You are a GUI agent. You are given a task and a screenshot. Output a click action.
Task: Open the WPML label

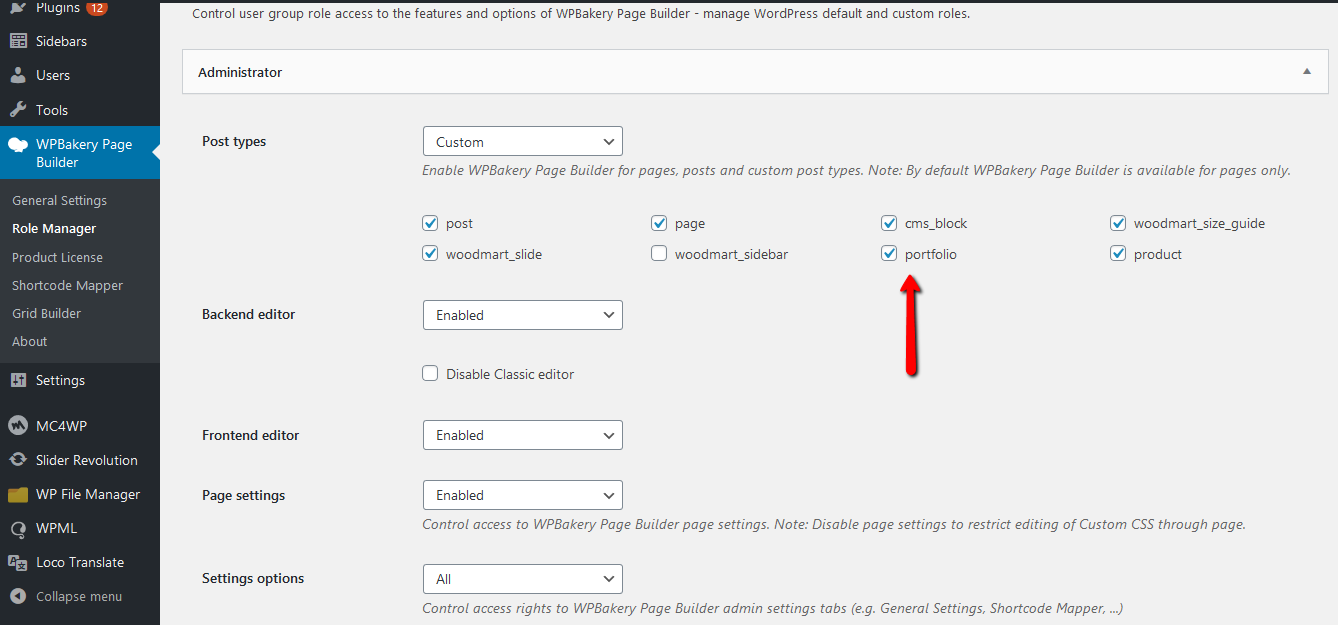(x=56, y=528)
